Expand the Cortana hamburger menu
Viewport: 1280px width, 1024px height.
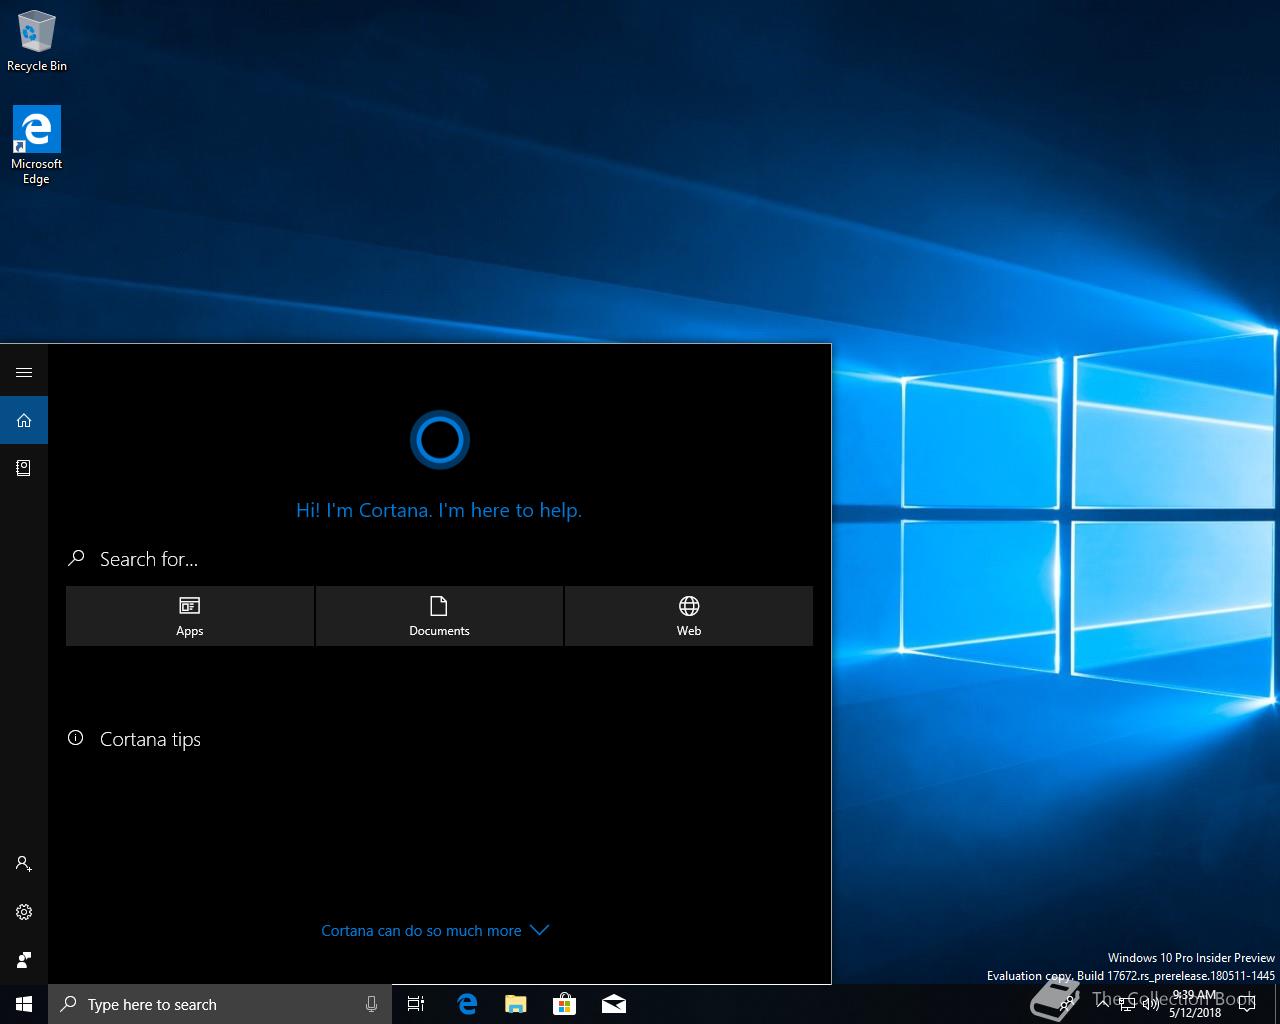(x=24, y=372)
